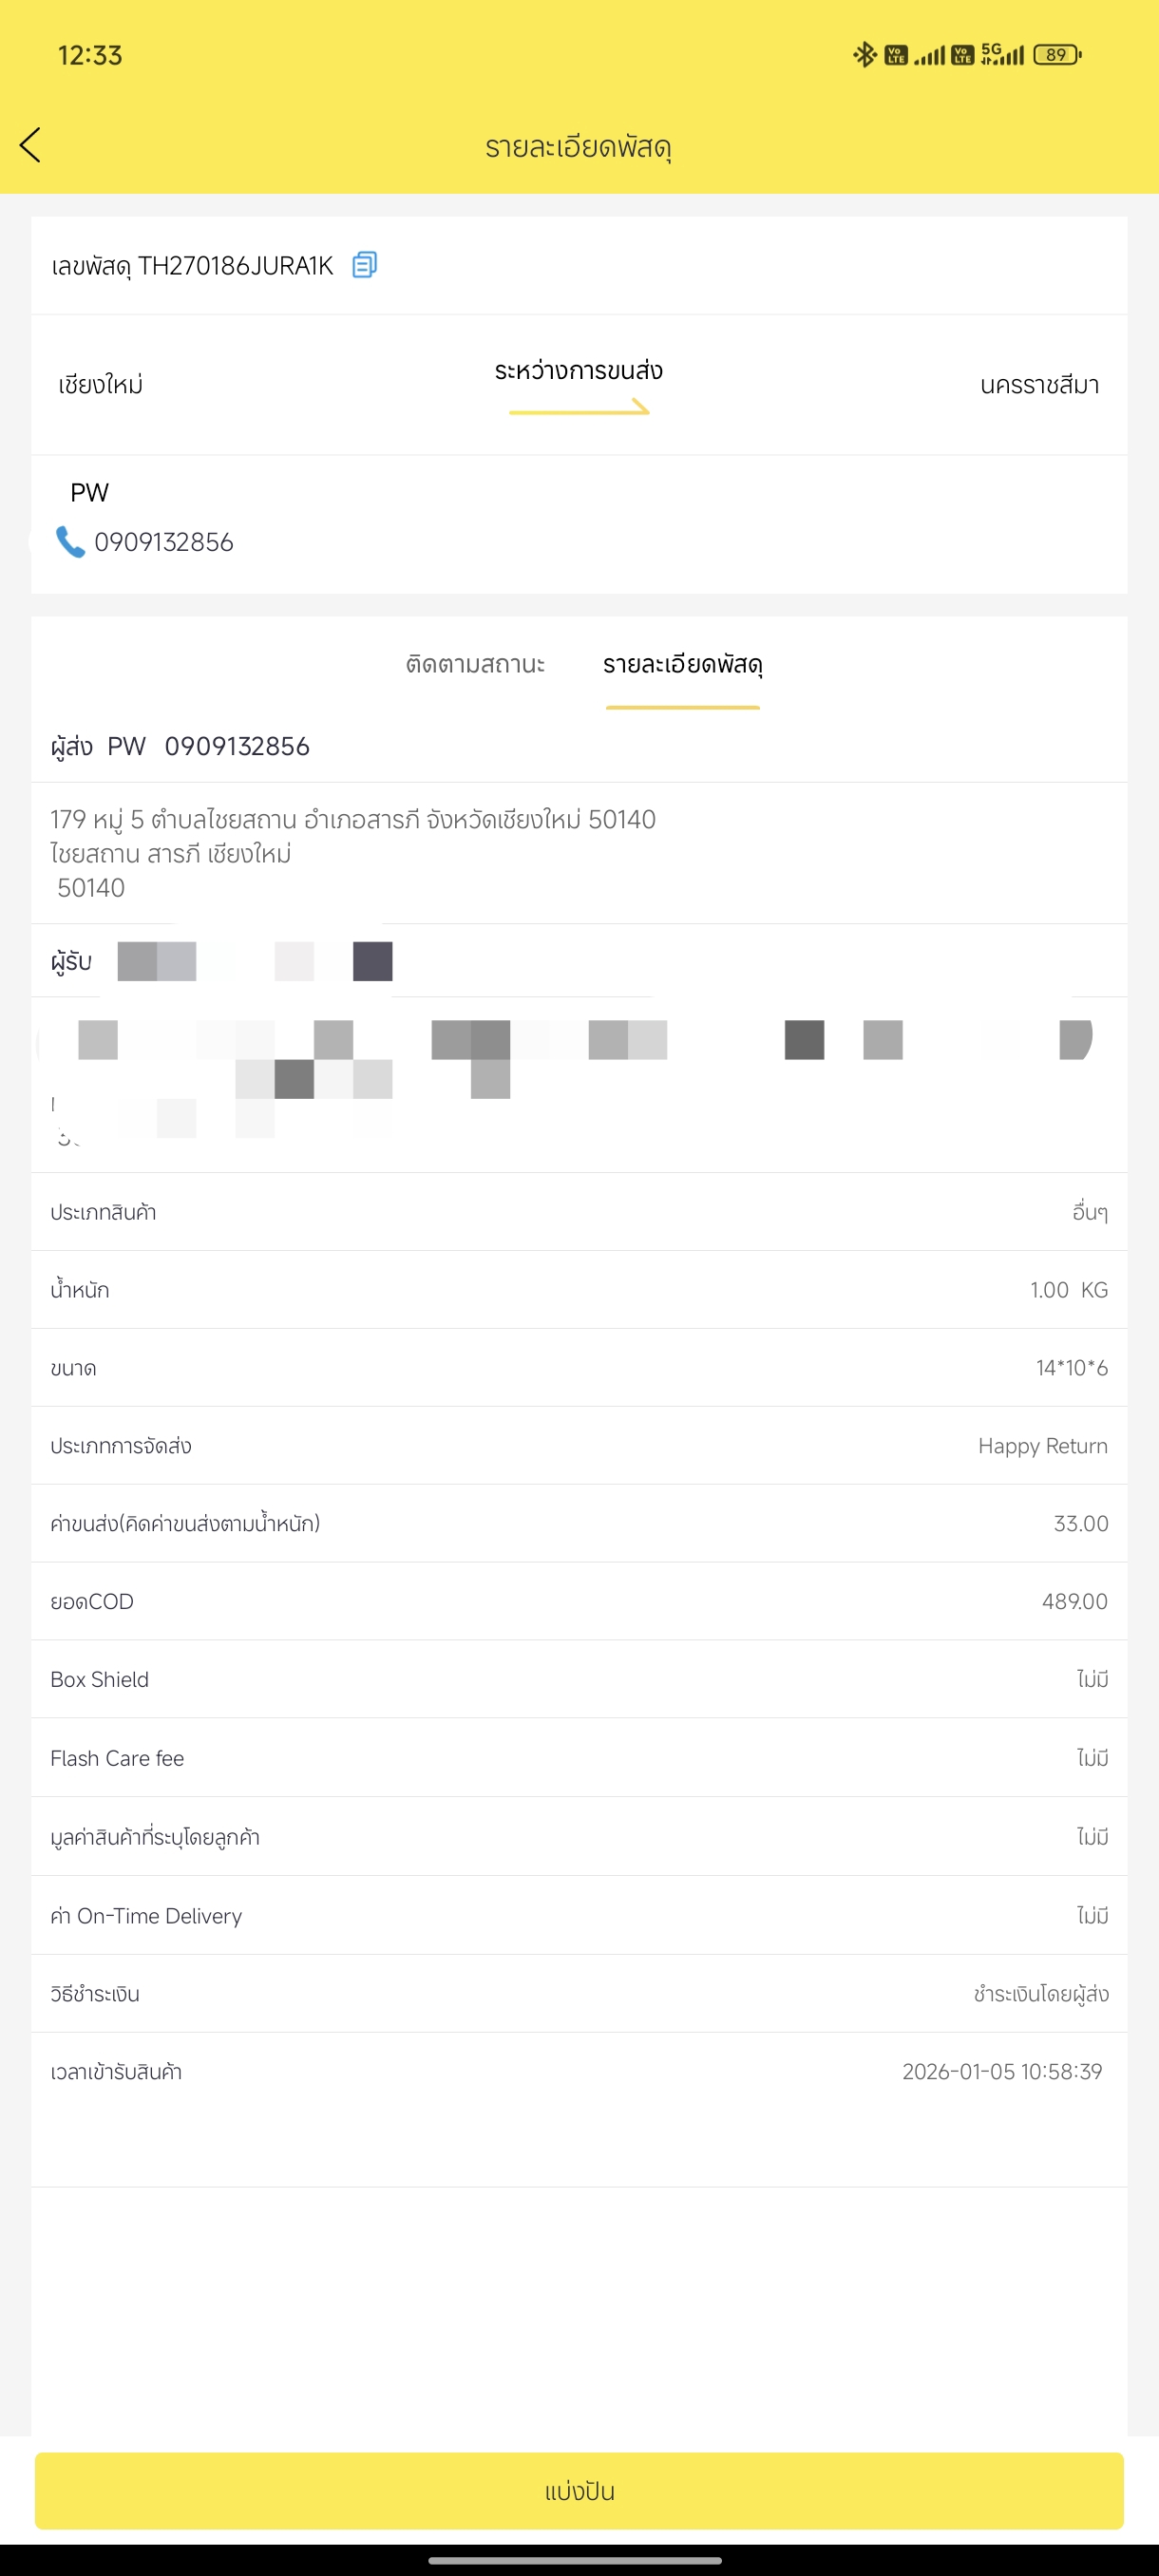Viewport: 1159px width, 2576px height.
Task: Tap the battery indicator in status bar
Action: 1057,55
